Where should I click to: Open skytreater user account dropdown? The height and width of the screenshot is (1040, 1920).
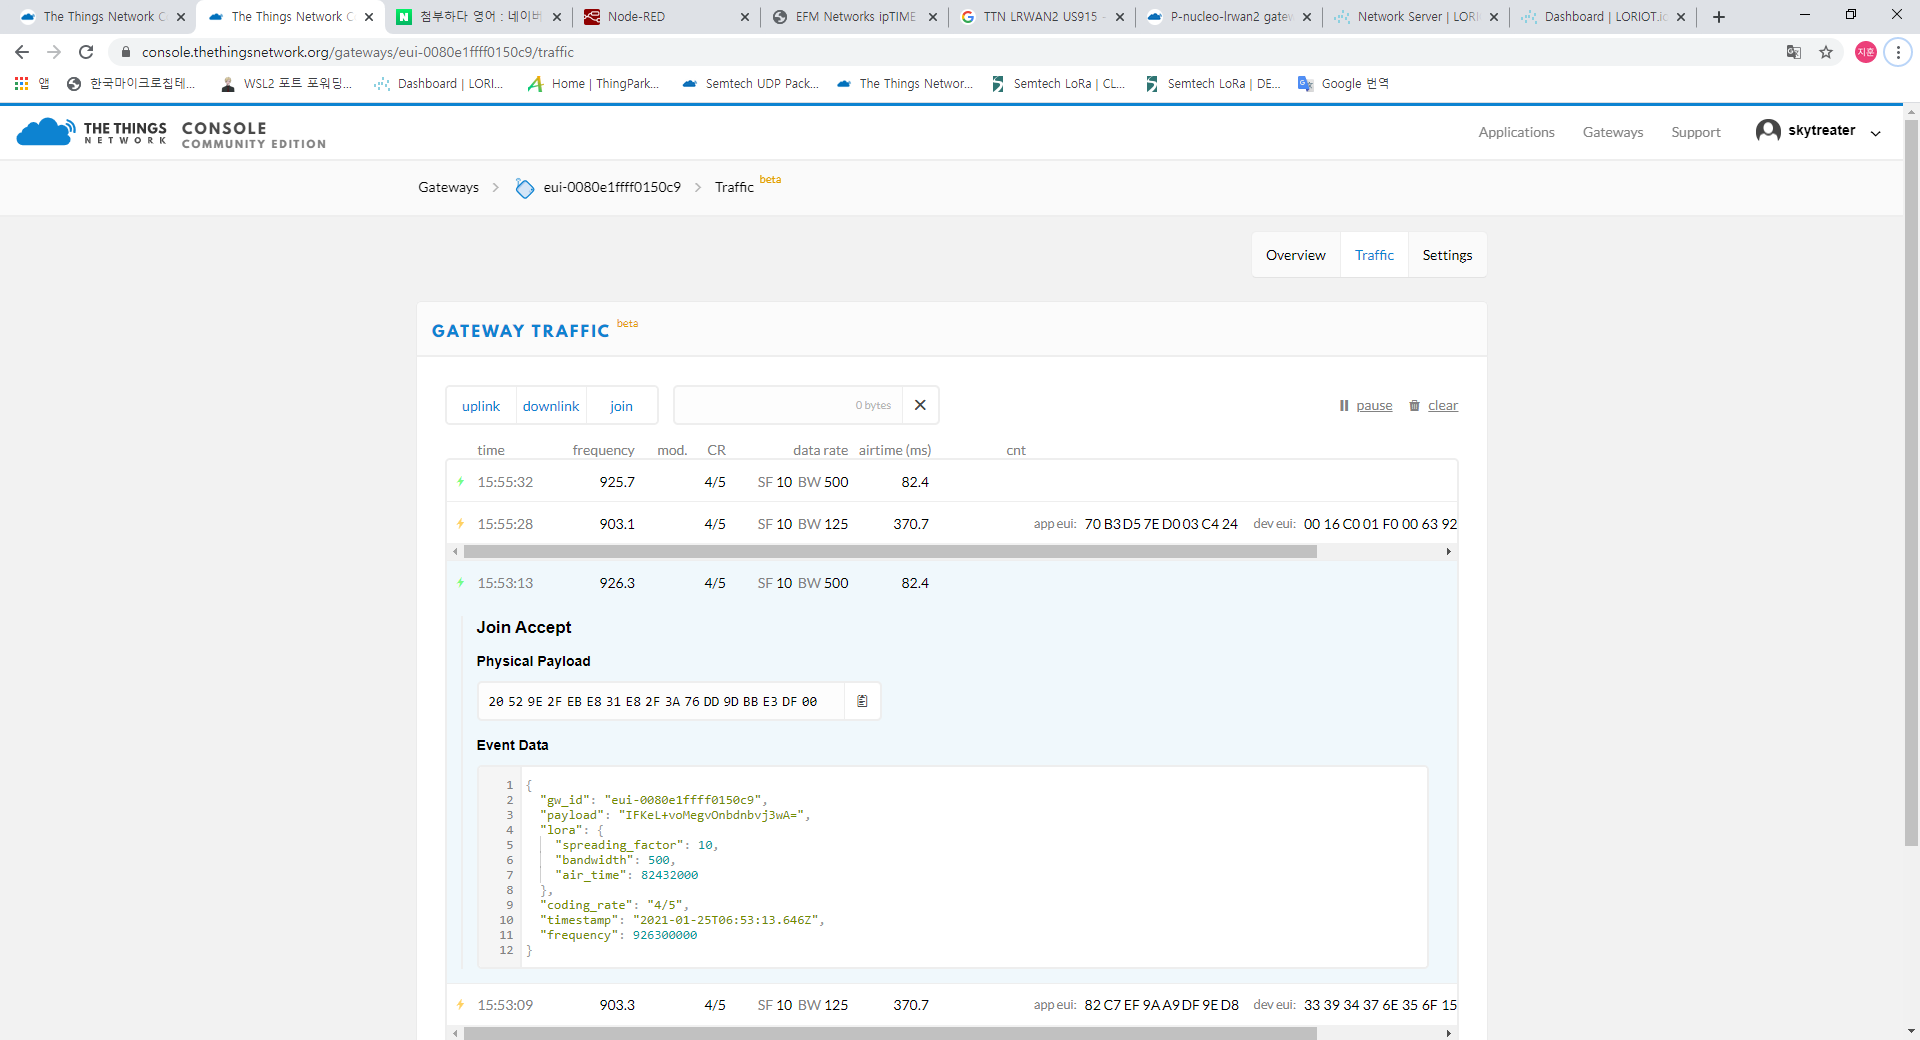point(1818,131)
